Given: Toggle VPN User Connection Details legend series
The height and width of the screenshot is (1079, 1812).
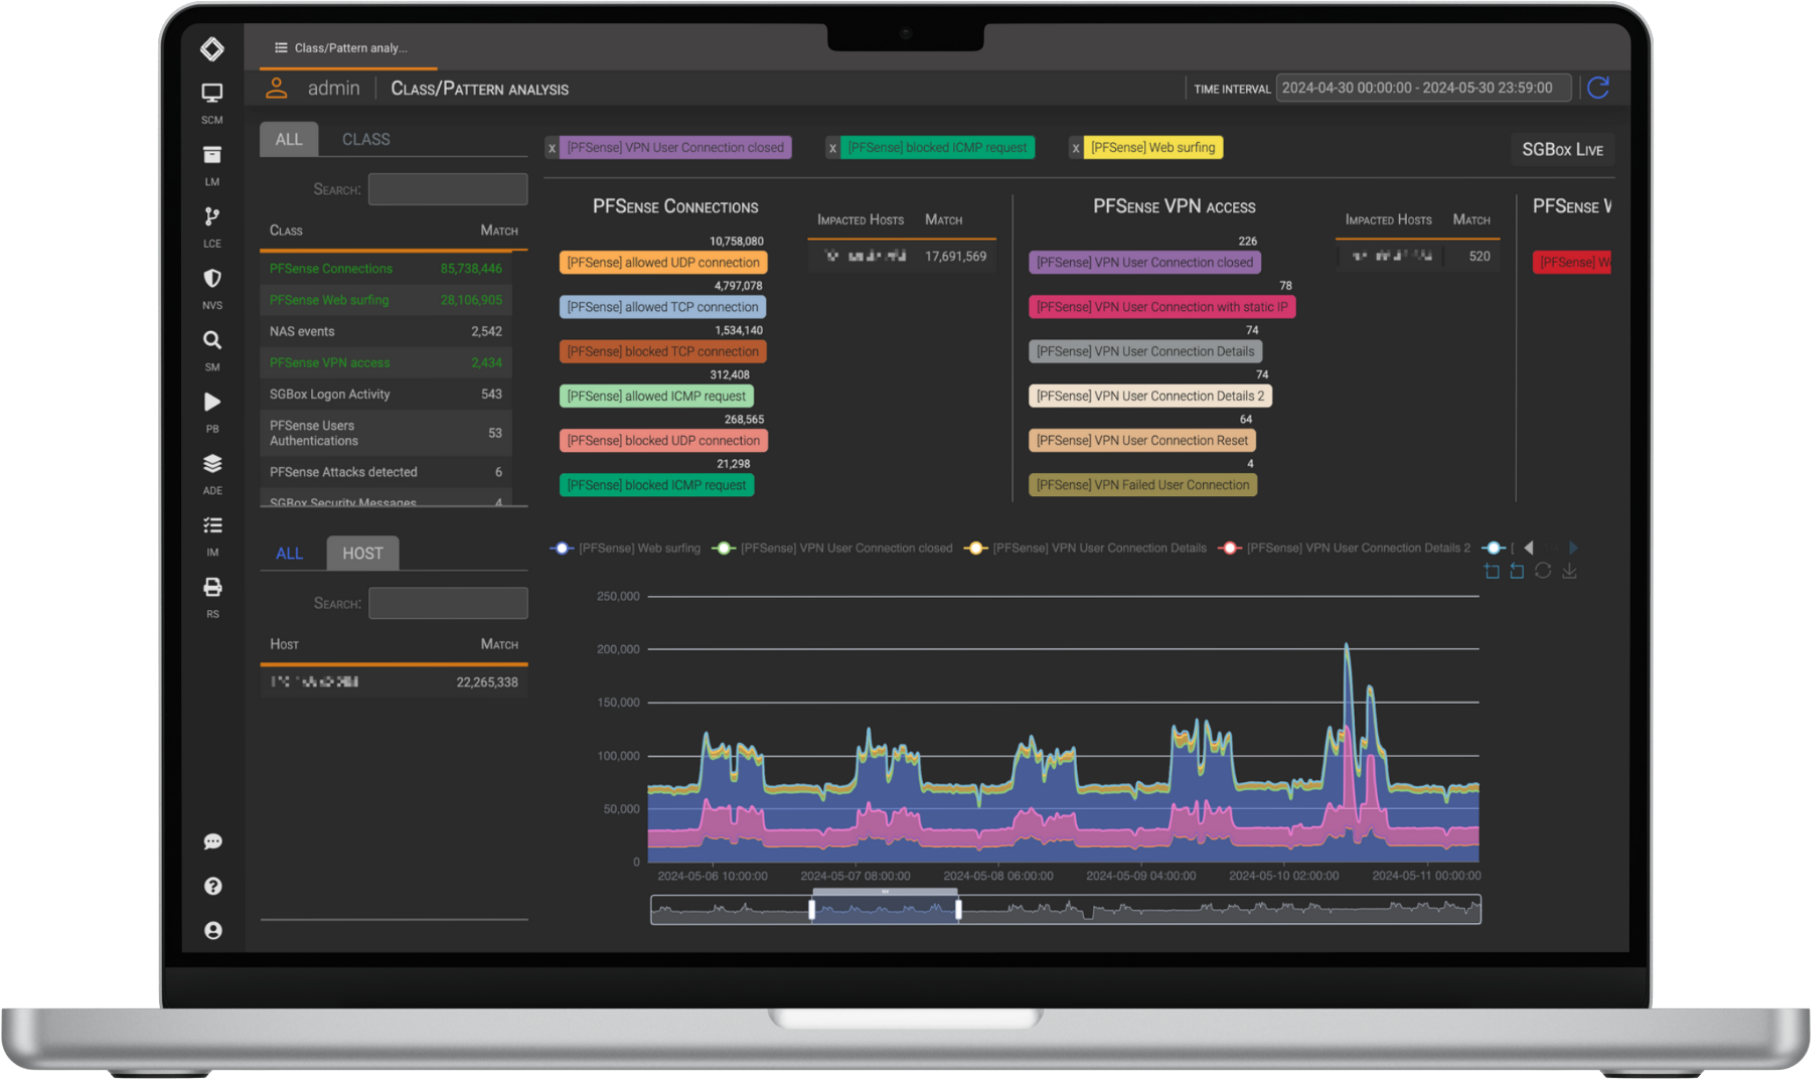Looking at the screenshot, I should (1087, 548).
